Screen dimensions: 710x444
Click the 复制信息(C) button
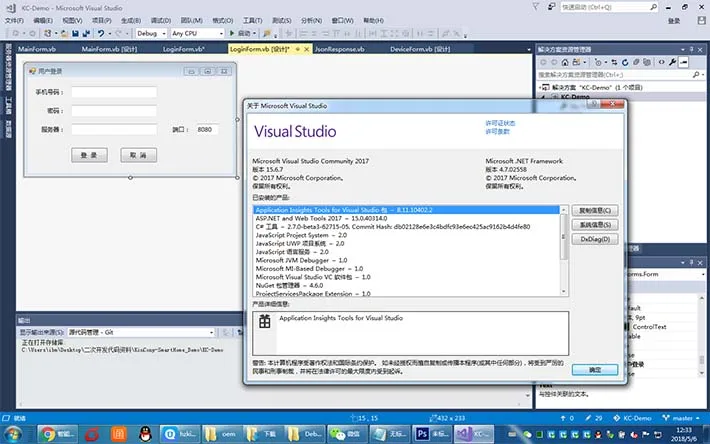pos(595,210)
